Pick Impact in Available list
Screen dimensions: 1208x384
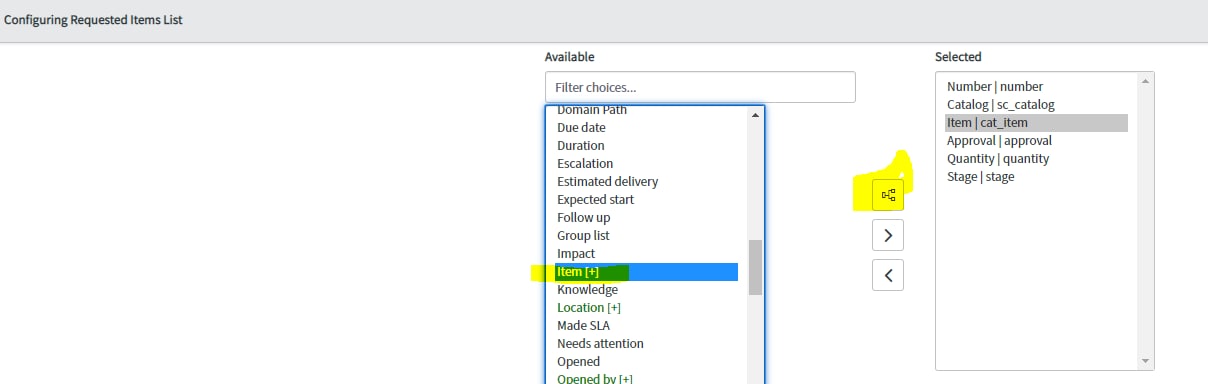pyautogui.click(x=647, y=254)
